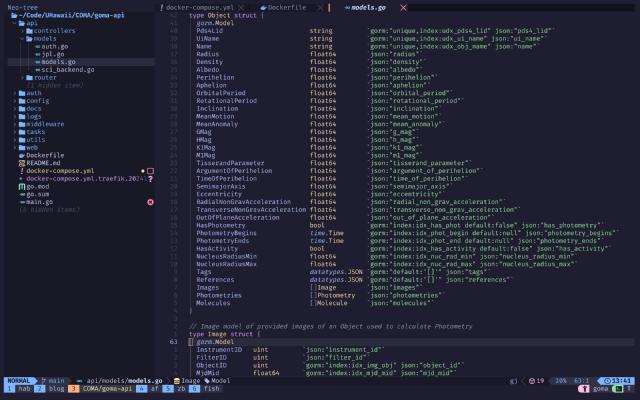Click the controllers folder icon
Image resolution: width=640 pixels, height=400 pixels.
[x=29, y=31]
